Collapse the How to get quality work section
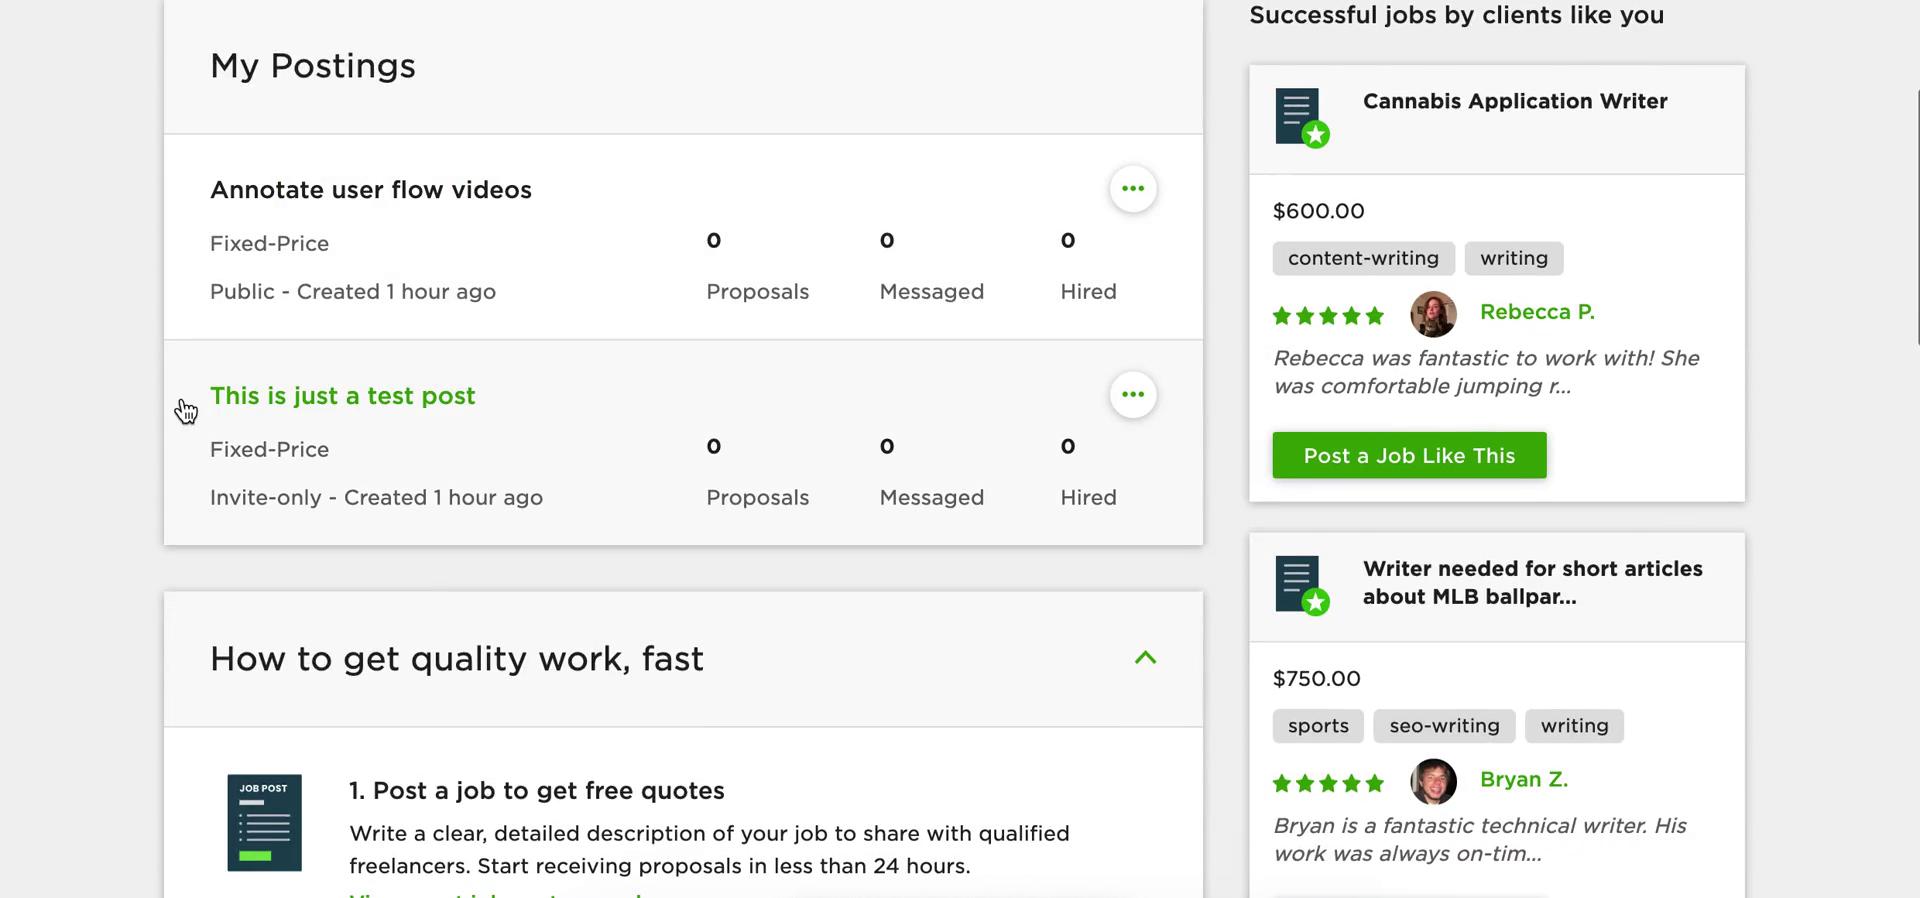 click(x=1145, y=658)
